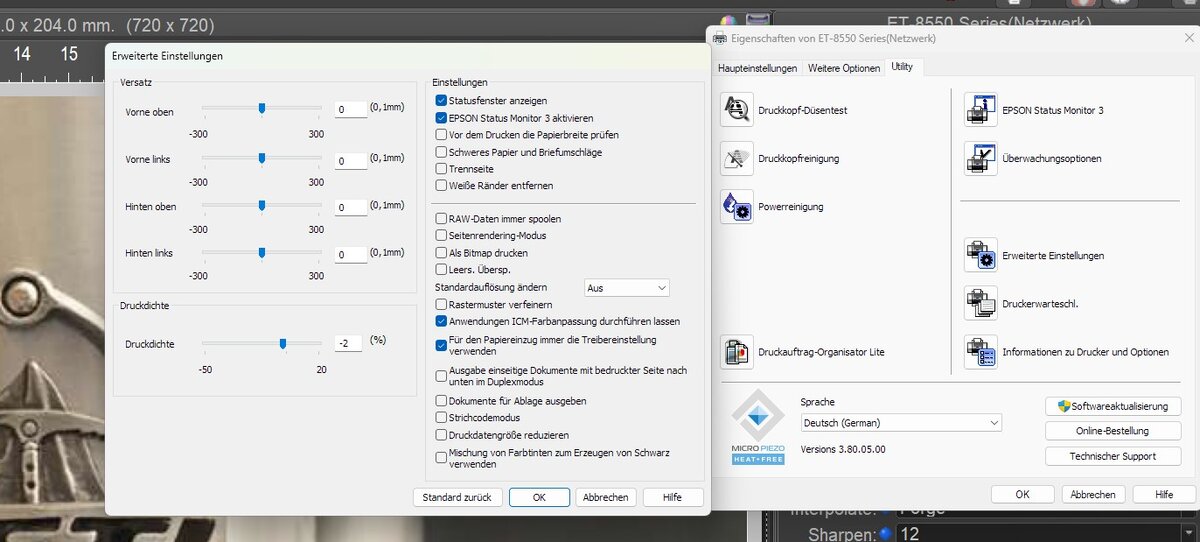Enable Leers. Übersp. checkbox

click(x=441, y=270)
